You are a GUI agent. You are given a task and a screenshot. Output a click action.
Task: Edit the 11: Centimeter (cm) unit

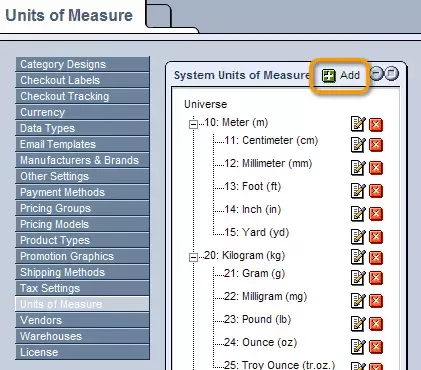click(x=358, y=144)
